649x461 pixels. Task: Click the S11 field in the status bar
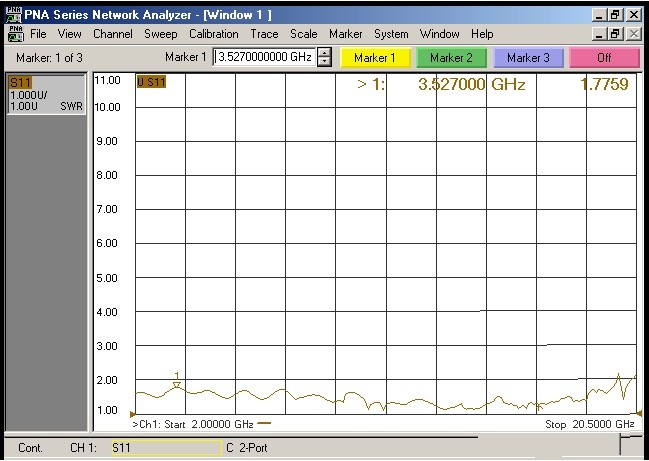click(166, 448)
